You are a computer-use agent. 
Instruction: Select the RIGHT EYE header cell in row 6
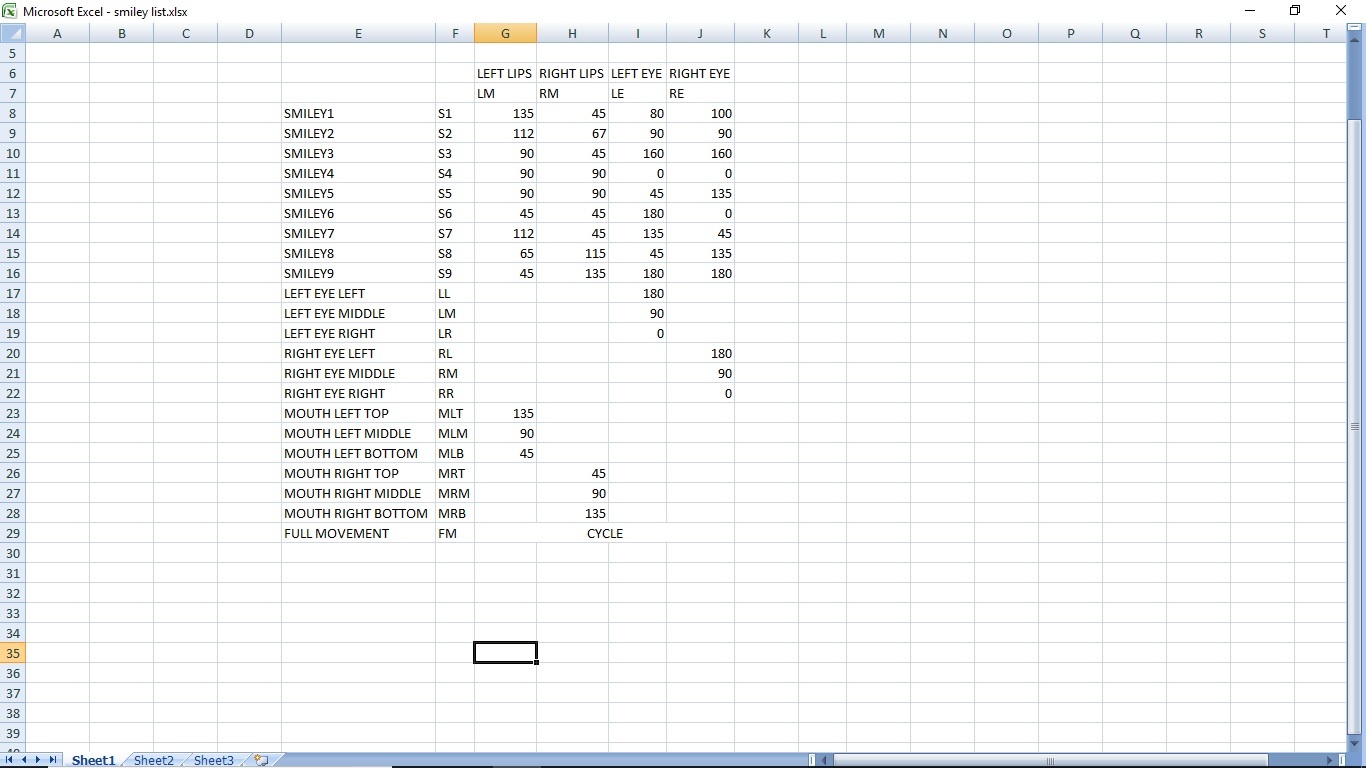[x=700, y=73]
